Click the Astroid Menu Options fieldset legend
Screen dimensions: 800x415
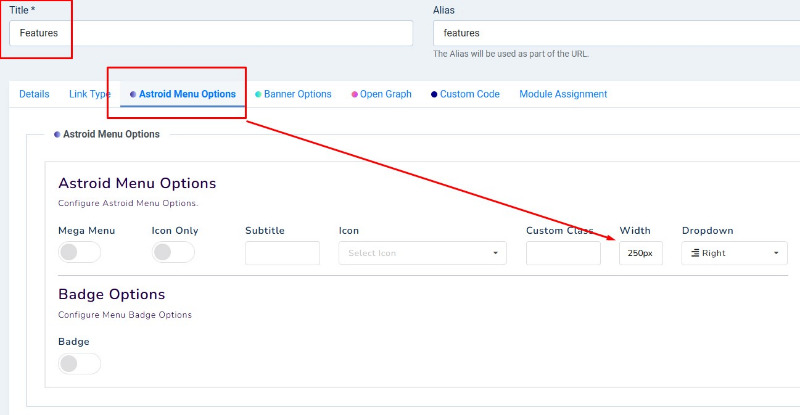(x=107, y=134)
